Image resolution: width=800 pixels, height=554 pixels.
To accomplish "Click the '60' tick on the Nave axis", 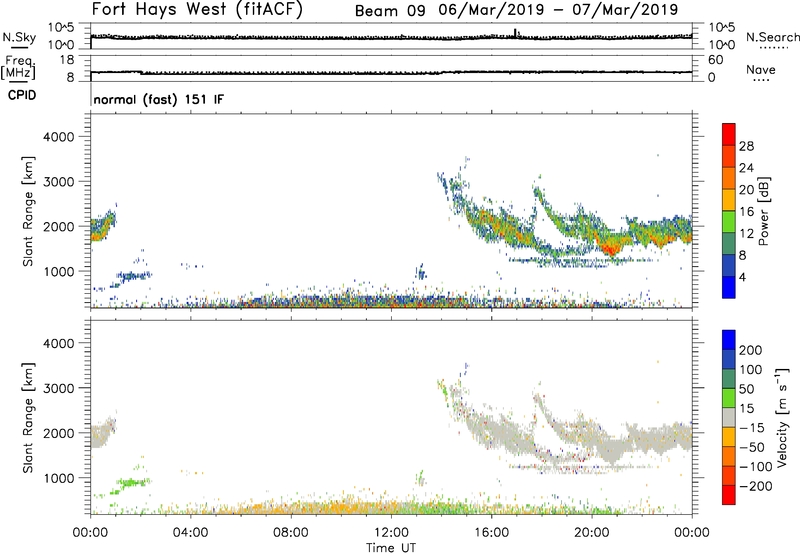I will pyautogui.click(x=715, y=60).
